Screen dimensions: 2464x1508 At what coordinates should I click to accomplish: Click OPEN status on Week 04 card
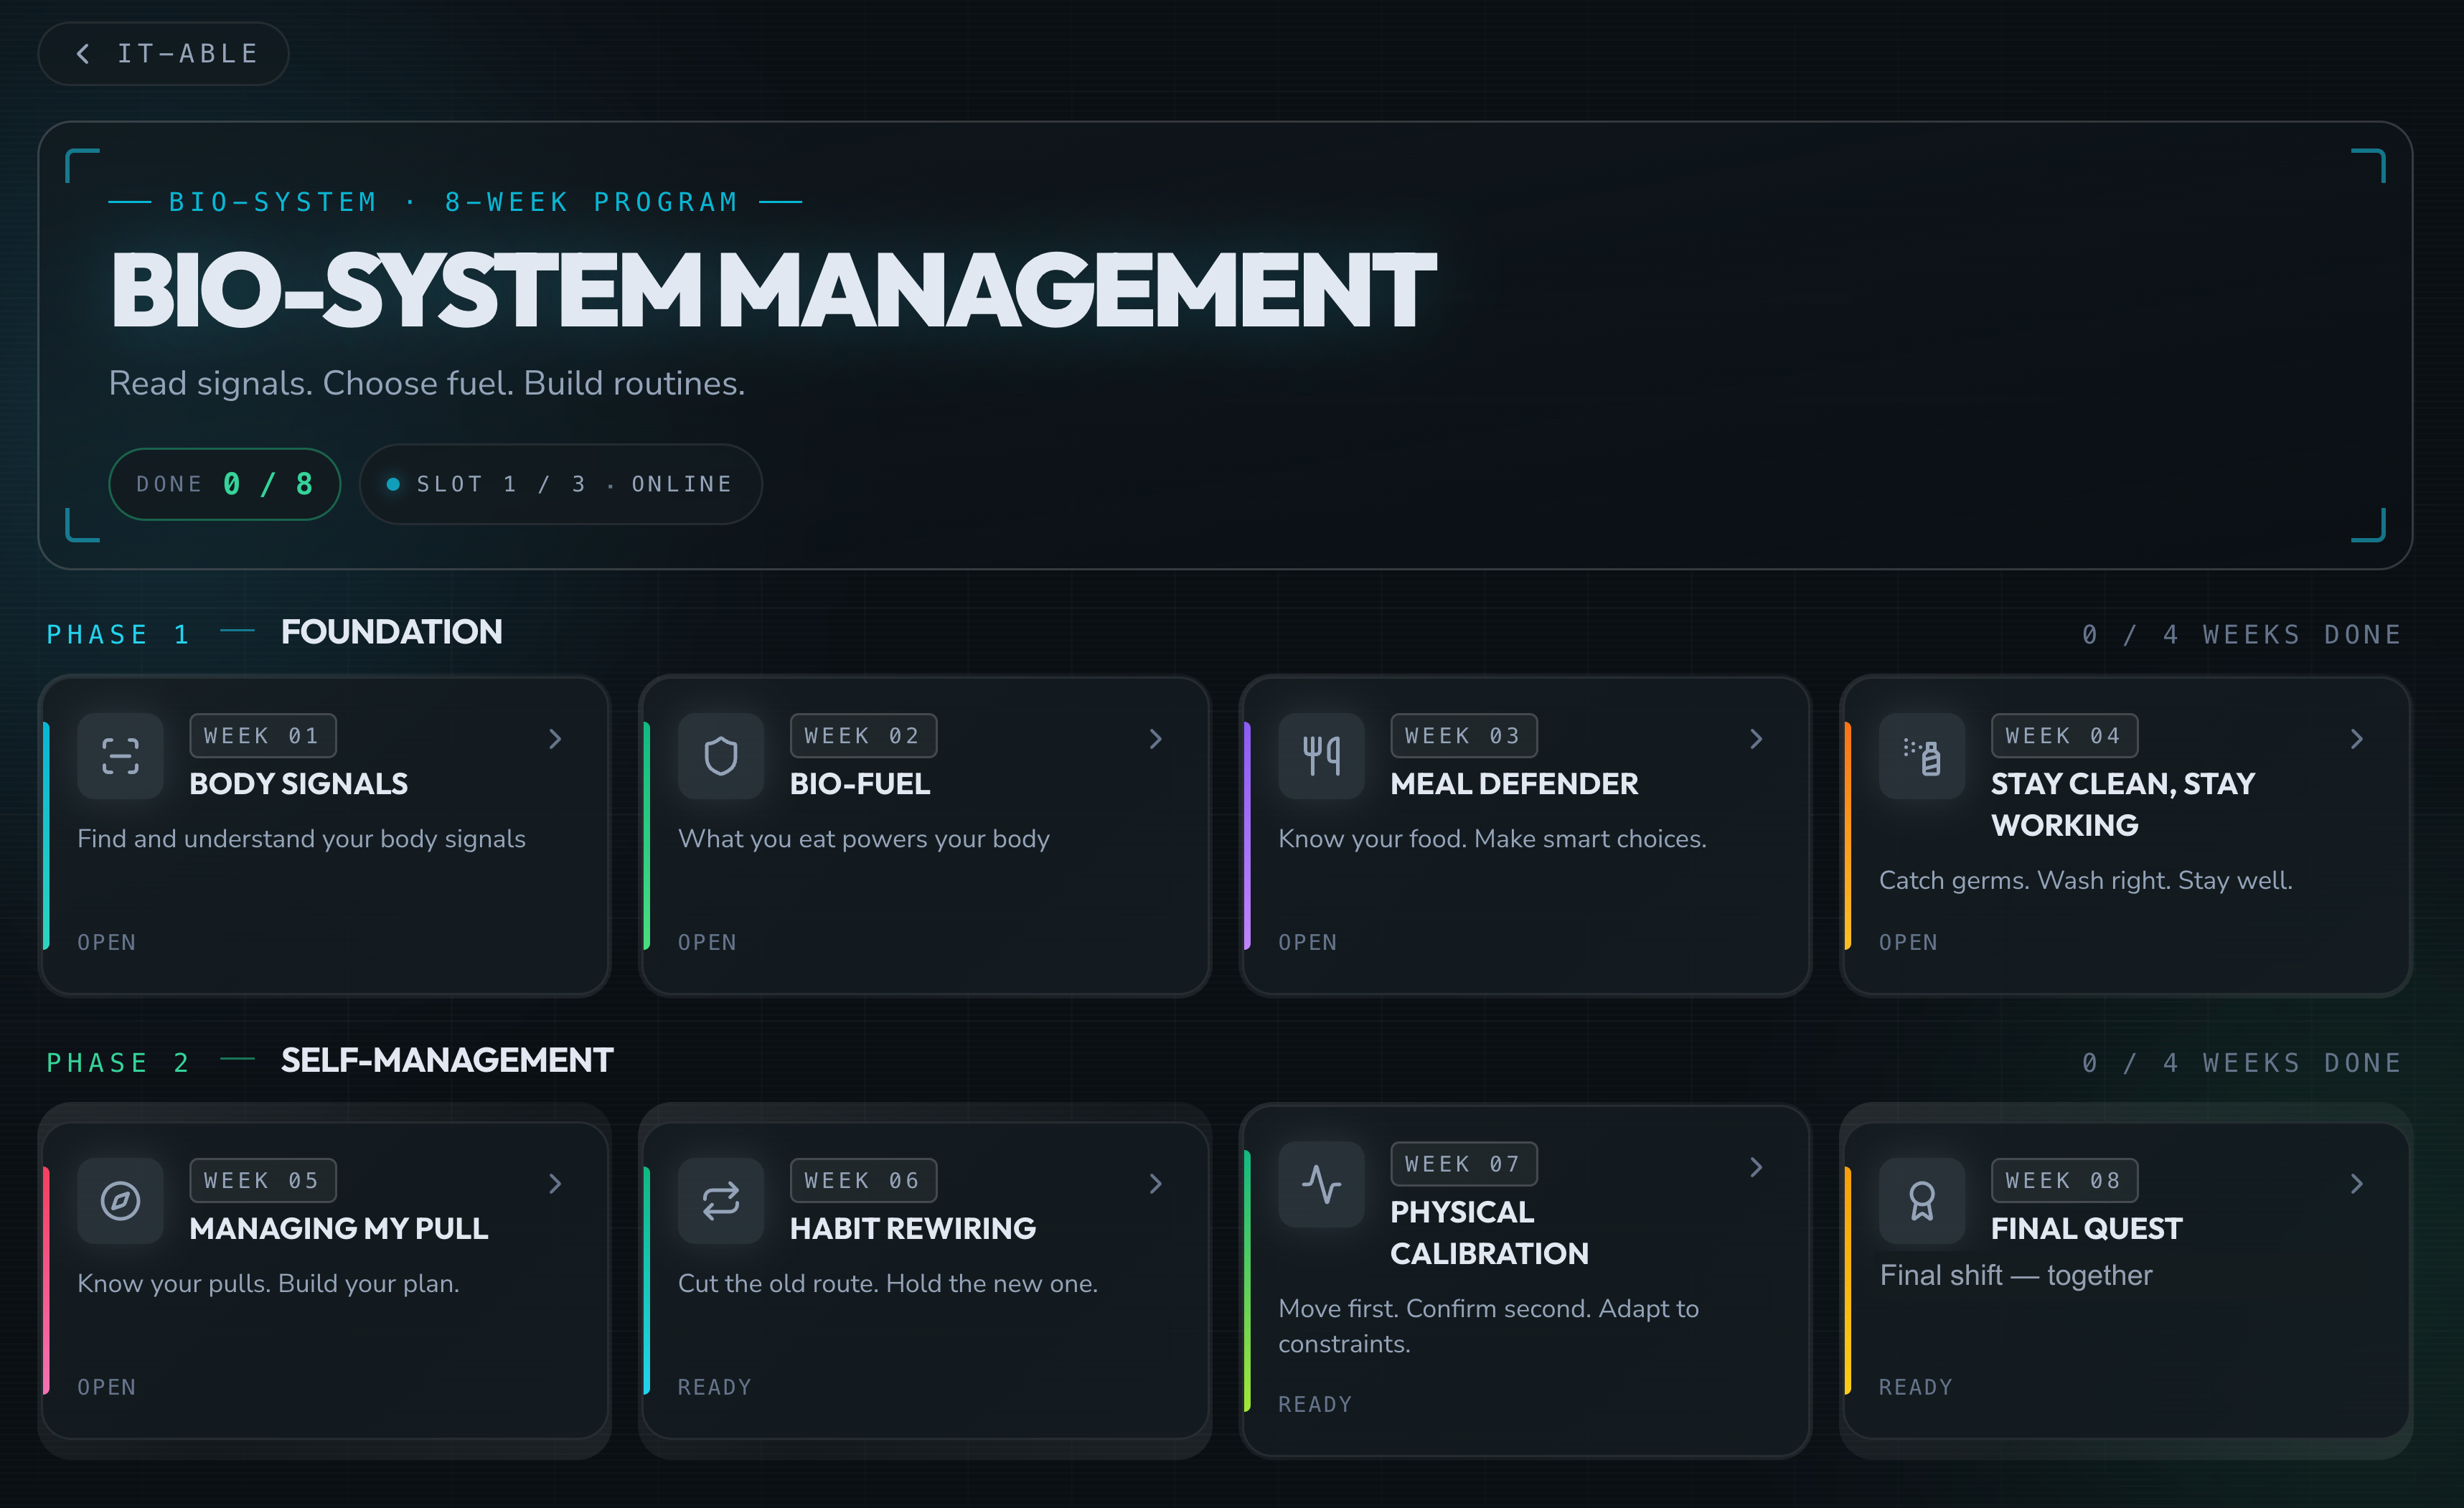coord(1908,942)
